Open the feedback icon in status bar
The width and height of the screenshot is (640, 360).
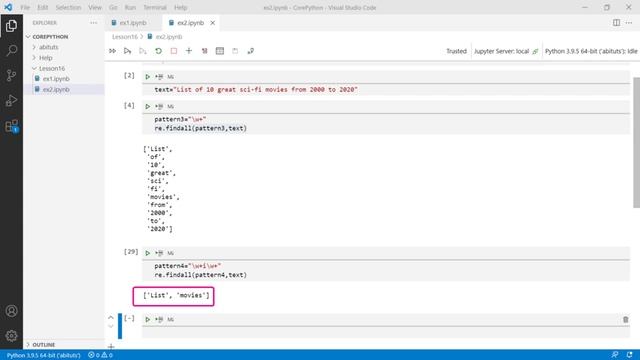615,355
